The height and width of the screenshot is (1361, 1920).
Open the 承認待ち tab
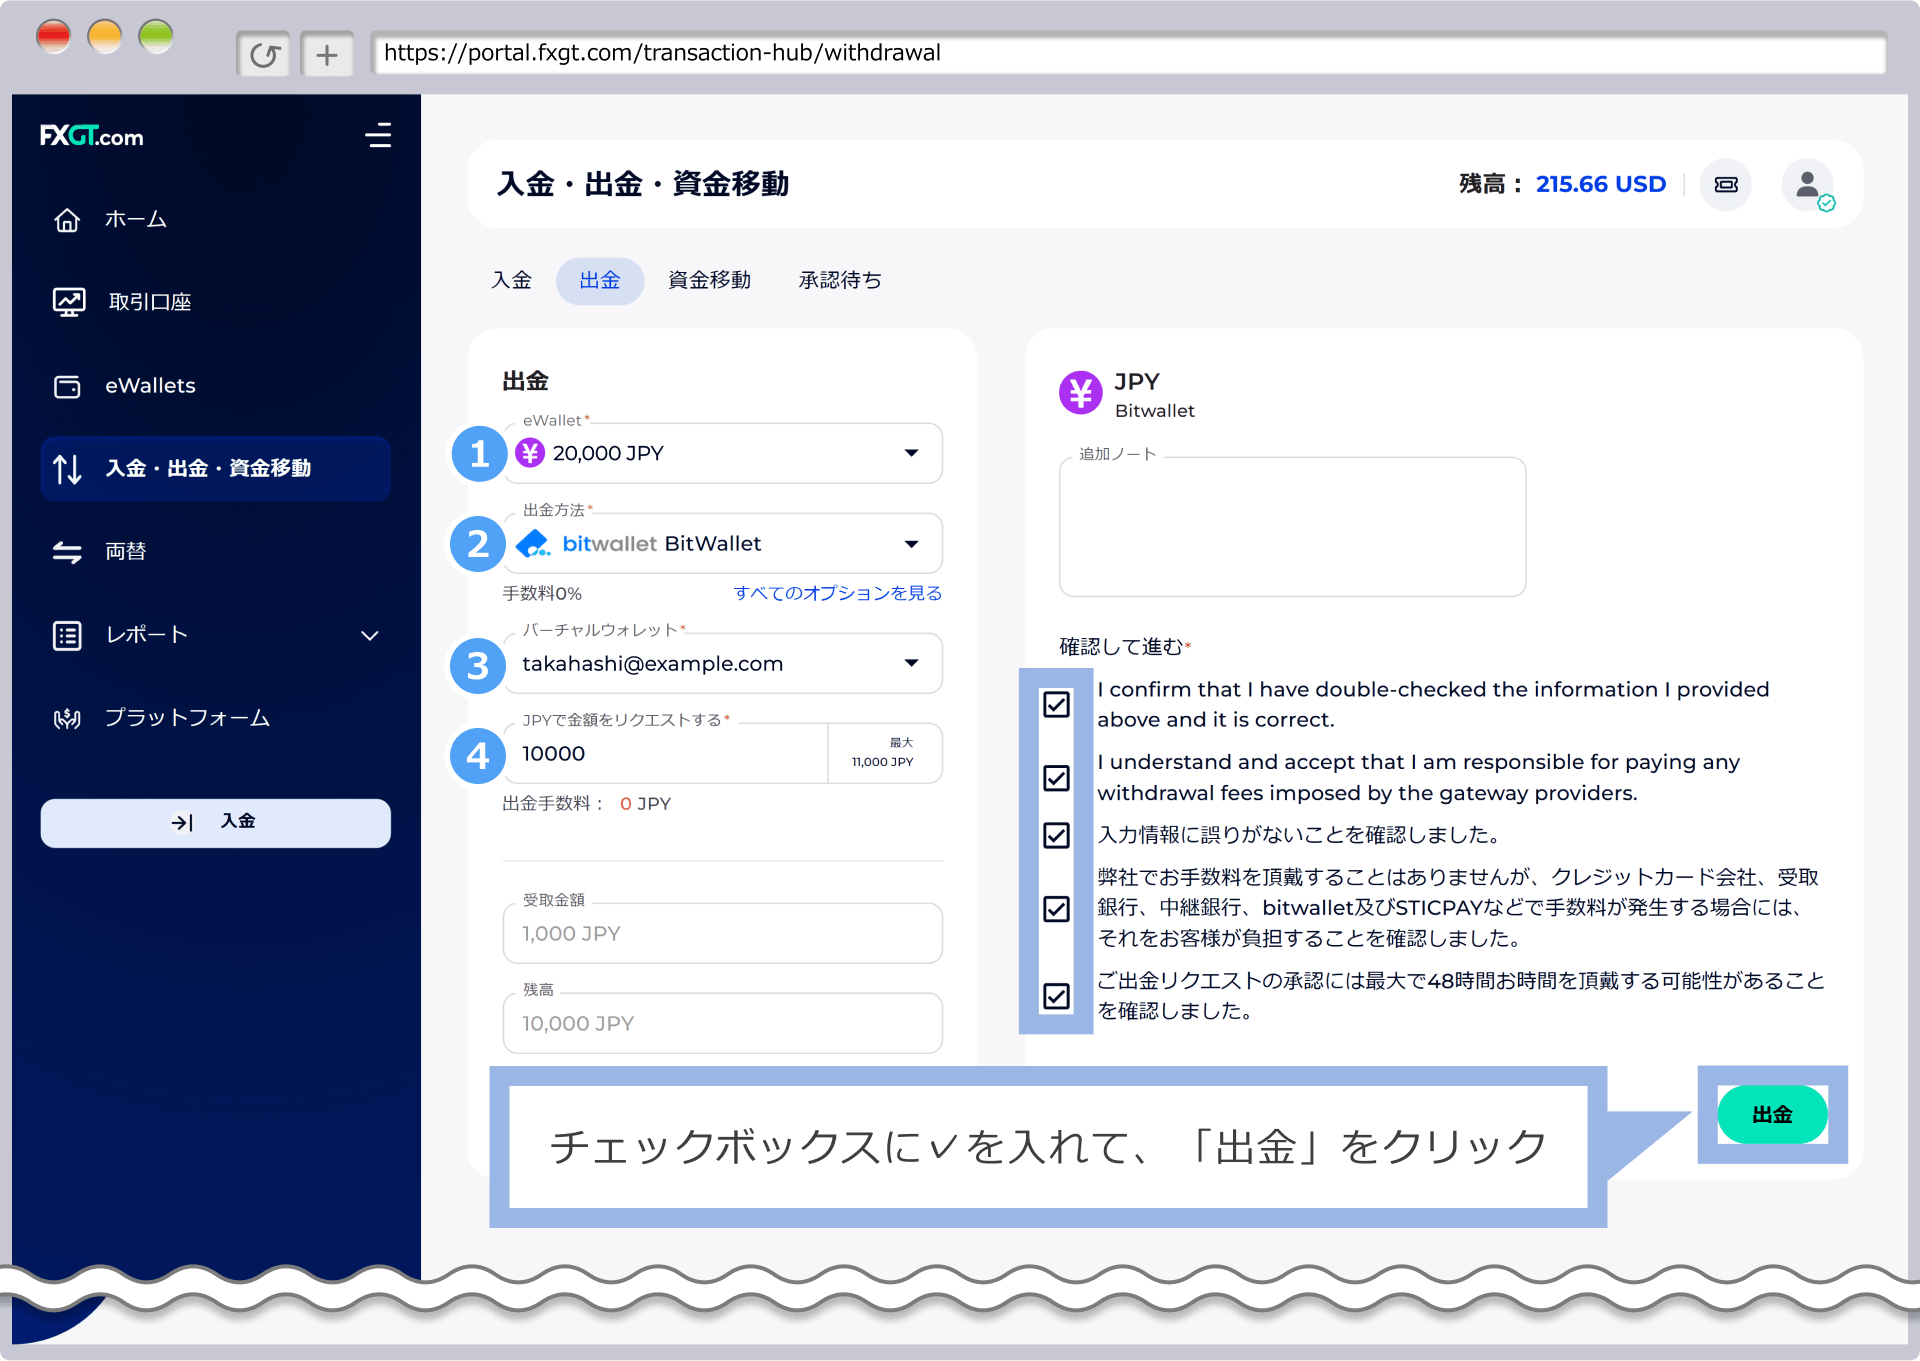pyautogui.click(x=840, y=280)
